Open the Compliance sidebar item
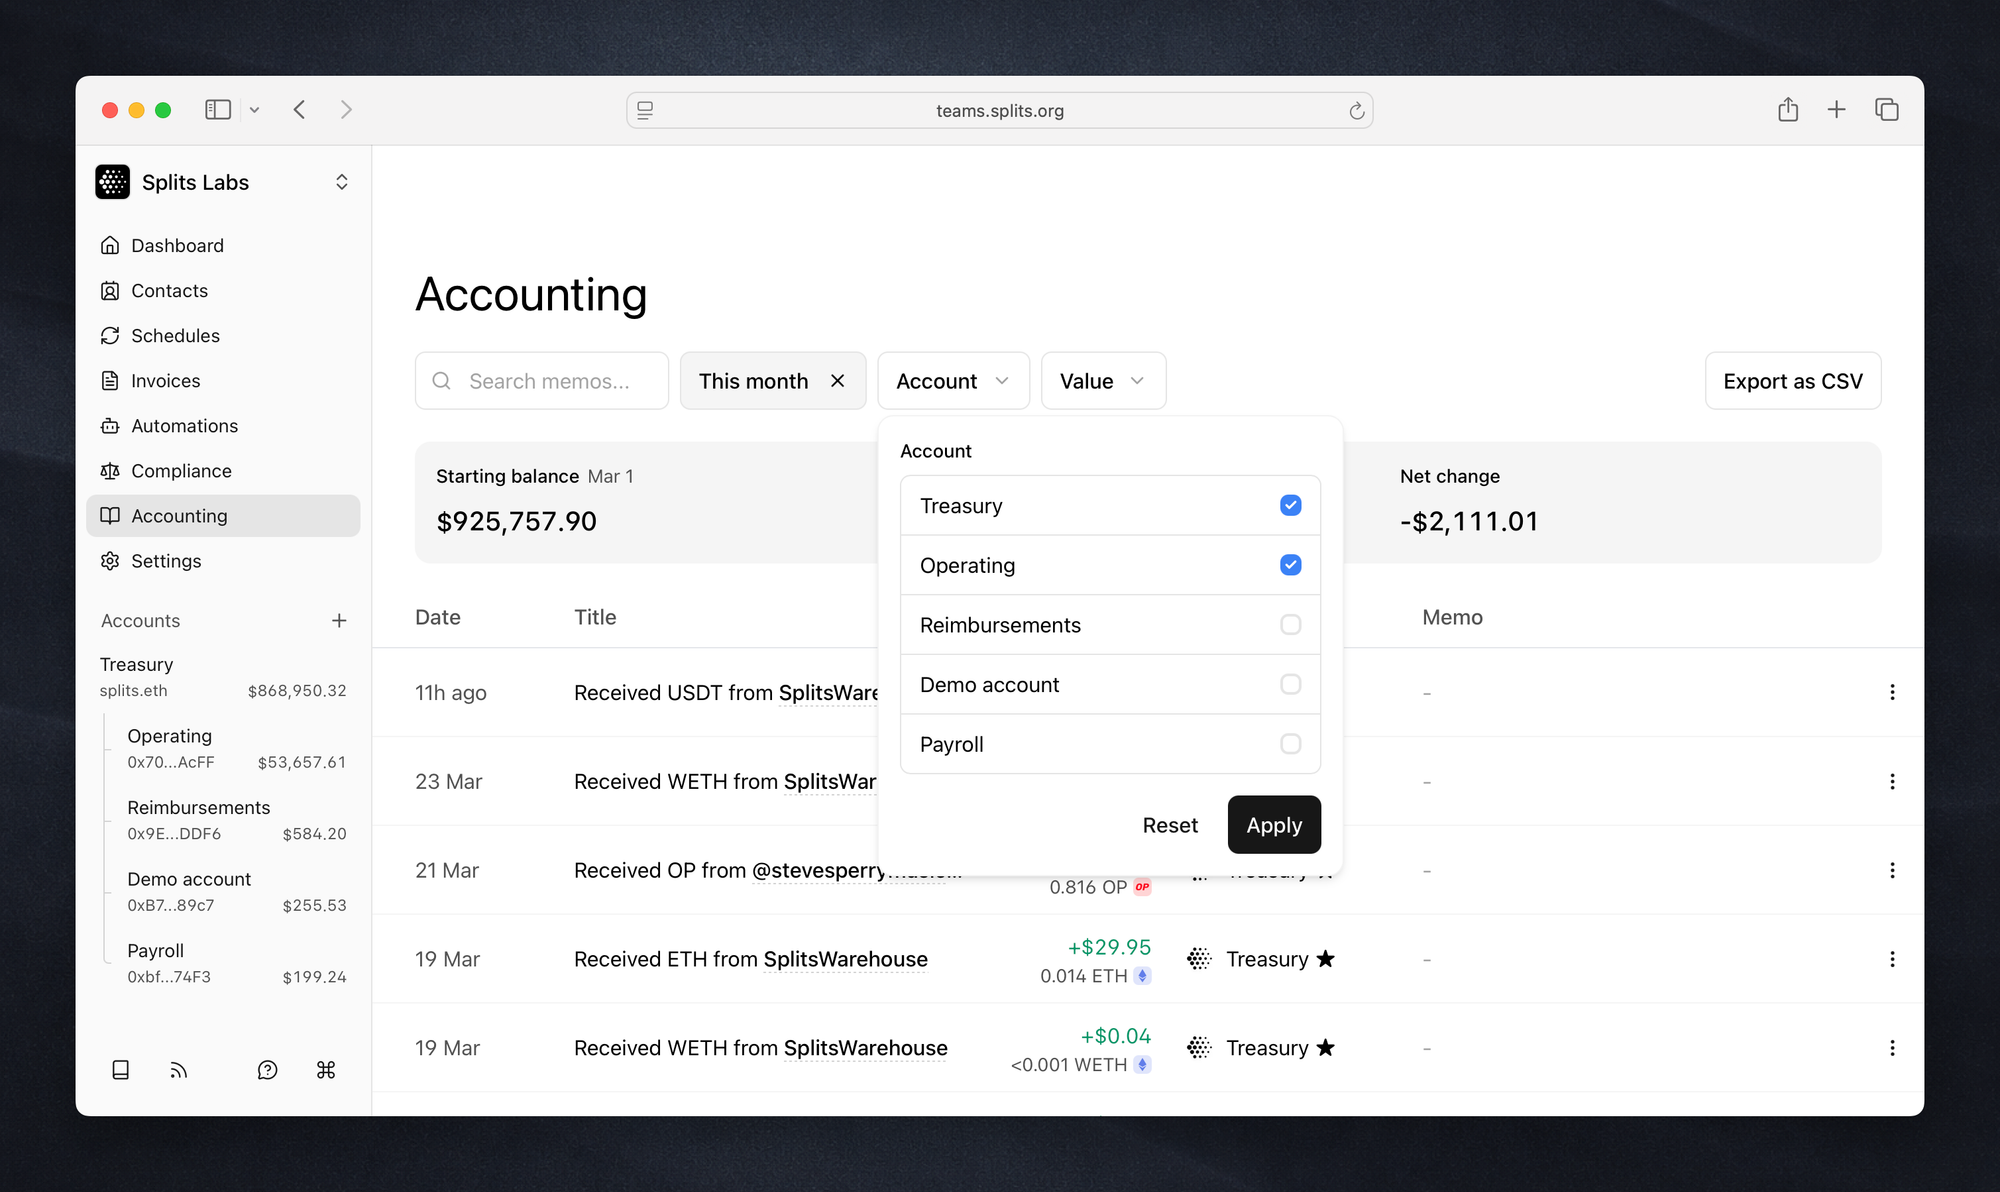The image size is (2000, 1192). [x=181, y=471]
